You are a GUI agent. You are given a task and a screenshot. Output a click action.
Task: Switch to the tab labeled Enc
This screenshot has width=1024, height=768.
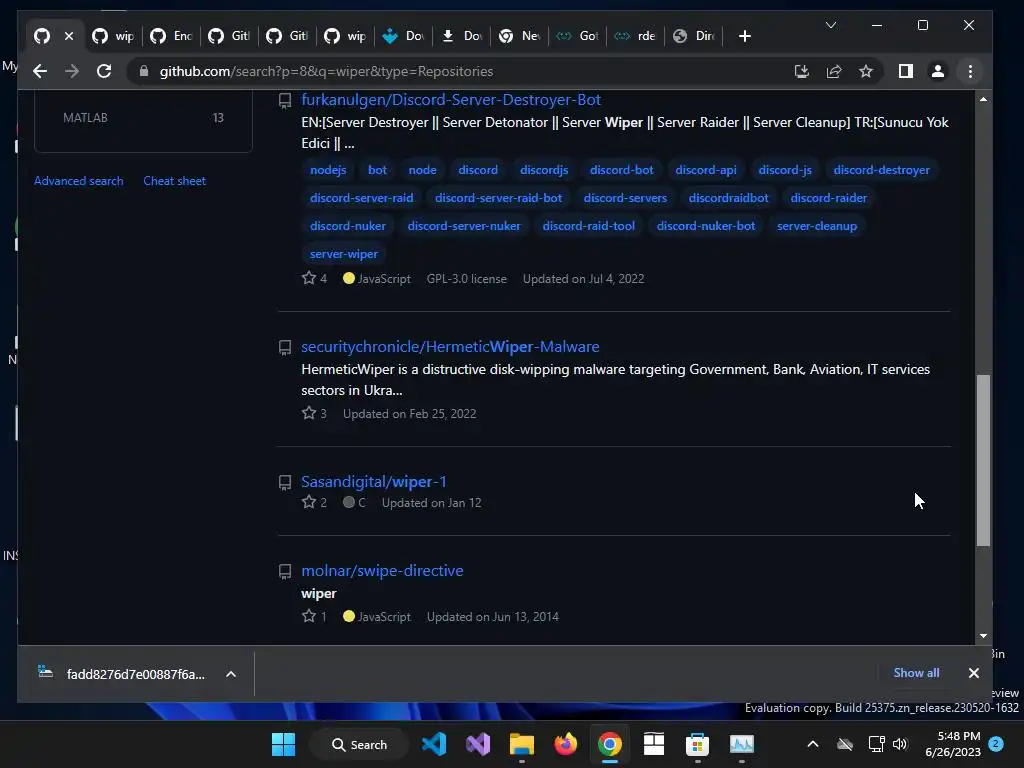click(x=171, y=36)
